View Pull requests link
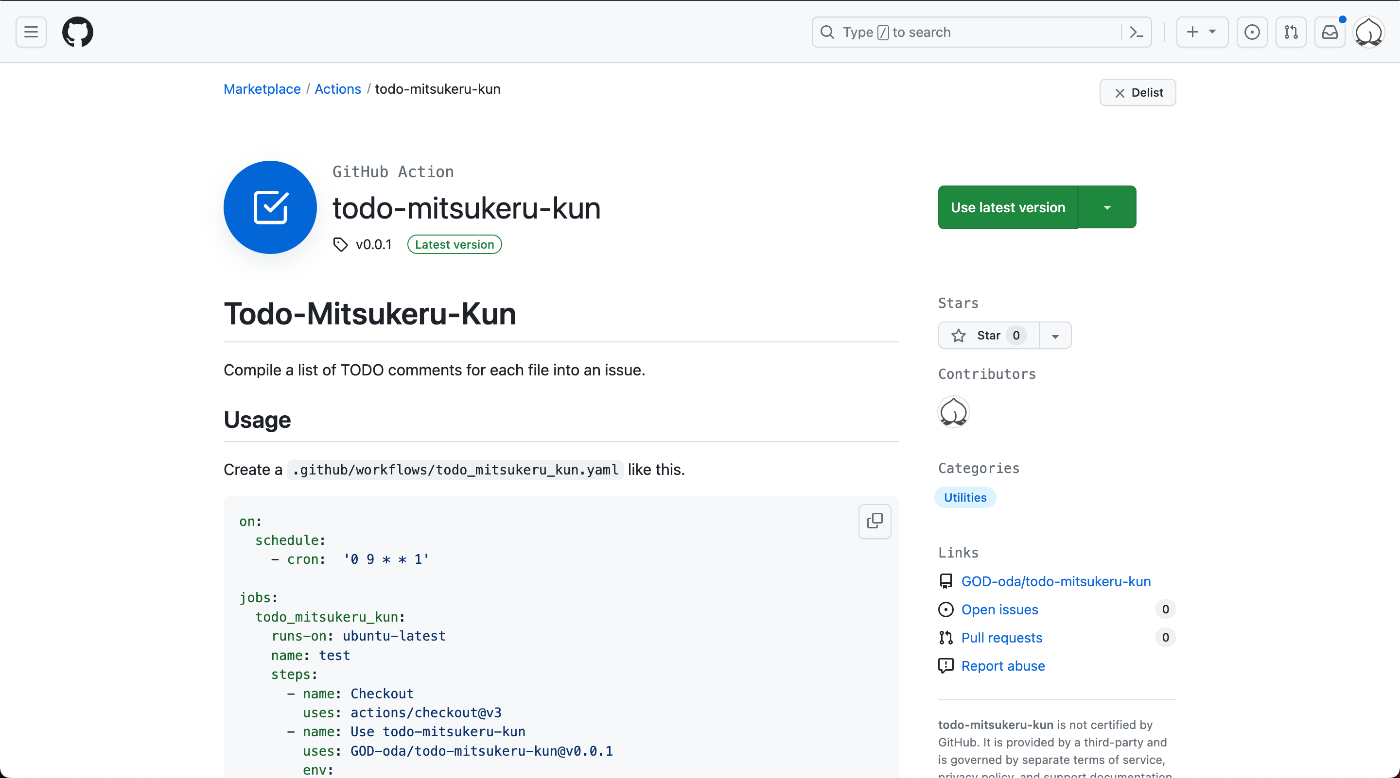 pos(1002,637)
